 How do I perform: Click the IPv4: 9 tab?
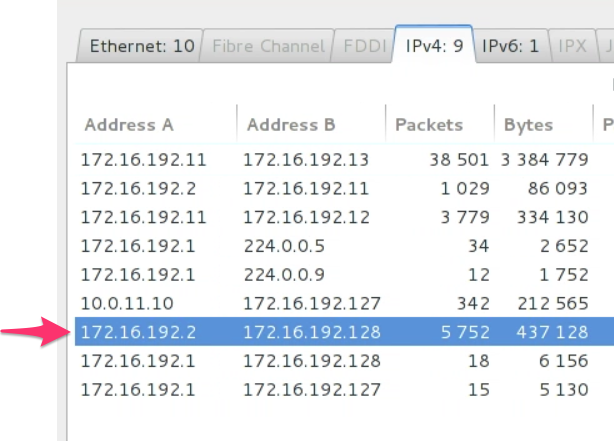pos(434,46)
